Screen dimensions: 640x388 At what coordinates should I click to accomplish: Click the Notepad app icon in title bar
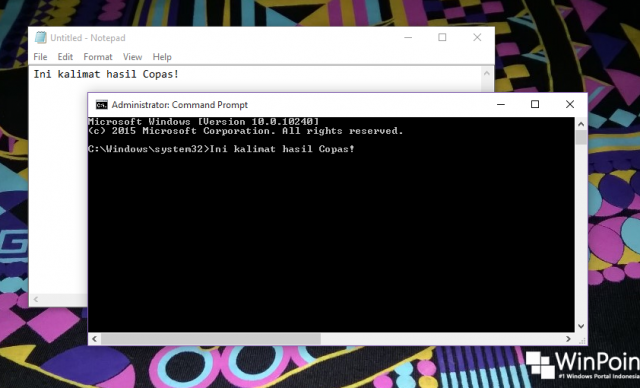point(40,38)
